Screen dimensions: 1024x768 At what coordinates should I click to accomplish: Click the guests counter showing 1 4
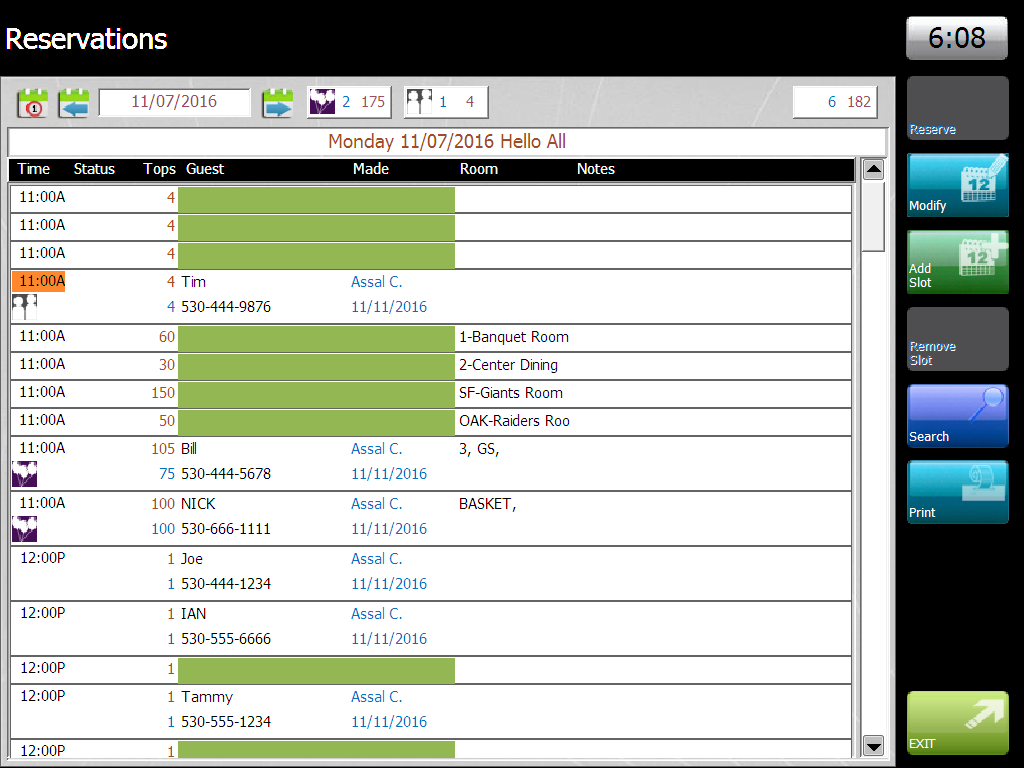(x=445, y=102)
